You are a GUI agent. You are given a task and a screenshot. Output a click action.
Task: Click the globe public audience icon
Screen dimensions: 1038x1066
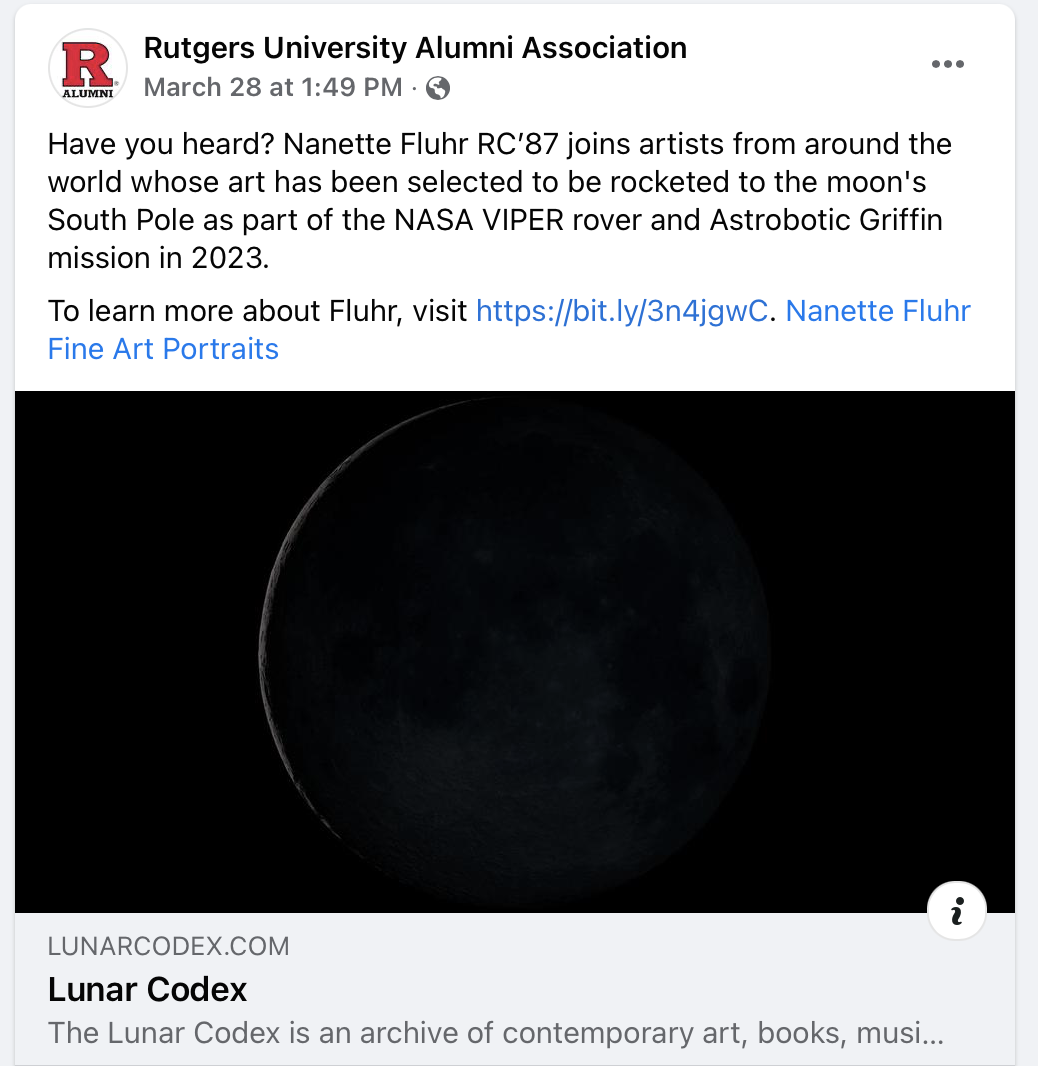tap(438, 89)
